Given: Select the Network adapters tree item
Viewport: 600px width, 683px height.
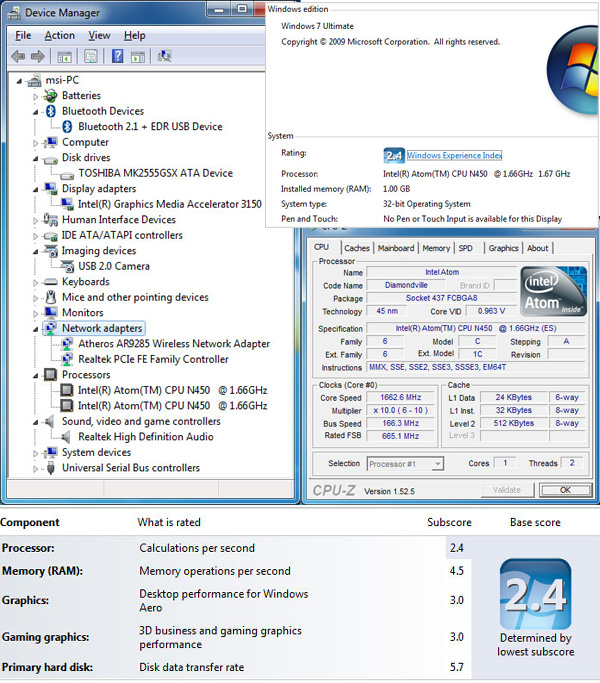Looking at the screenshot, I should pyautogui.click(x=102, y=328).
